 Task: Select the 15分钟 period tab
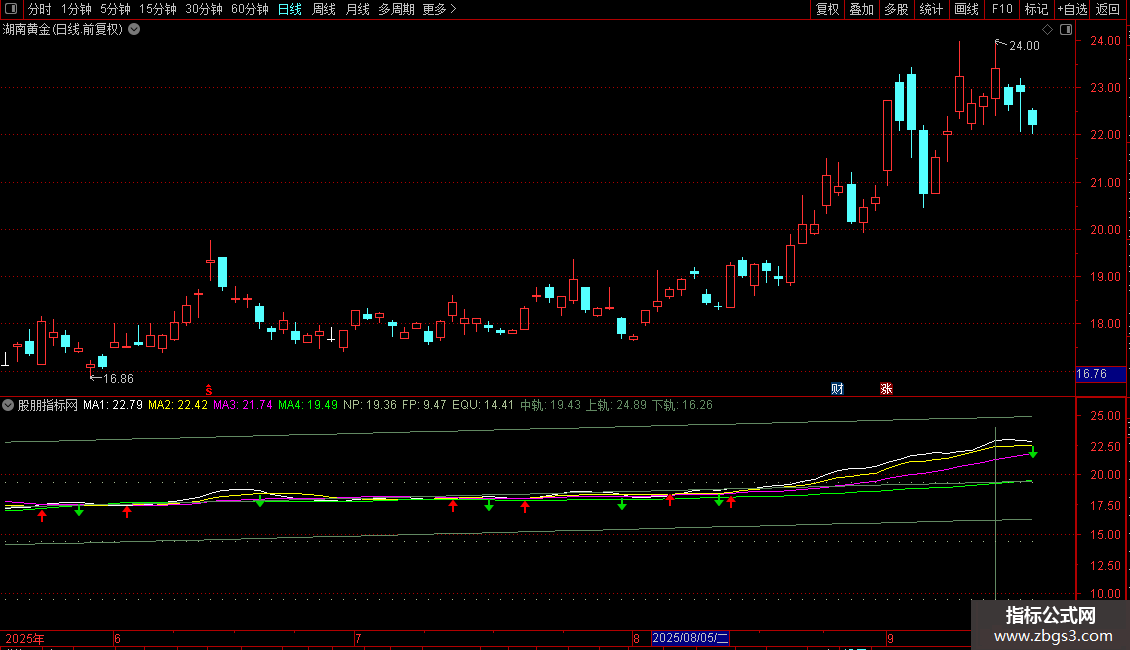coord(158,9)
